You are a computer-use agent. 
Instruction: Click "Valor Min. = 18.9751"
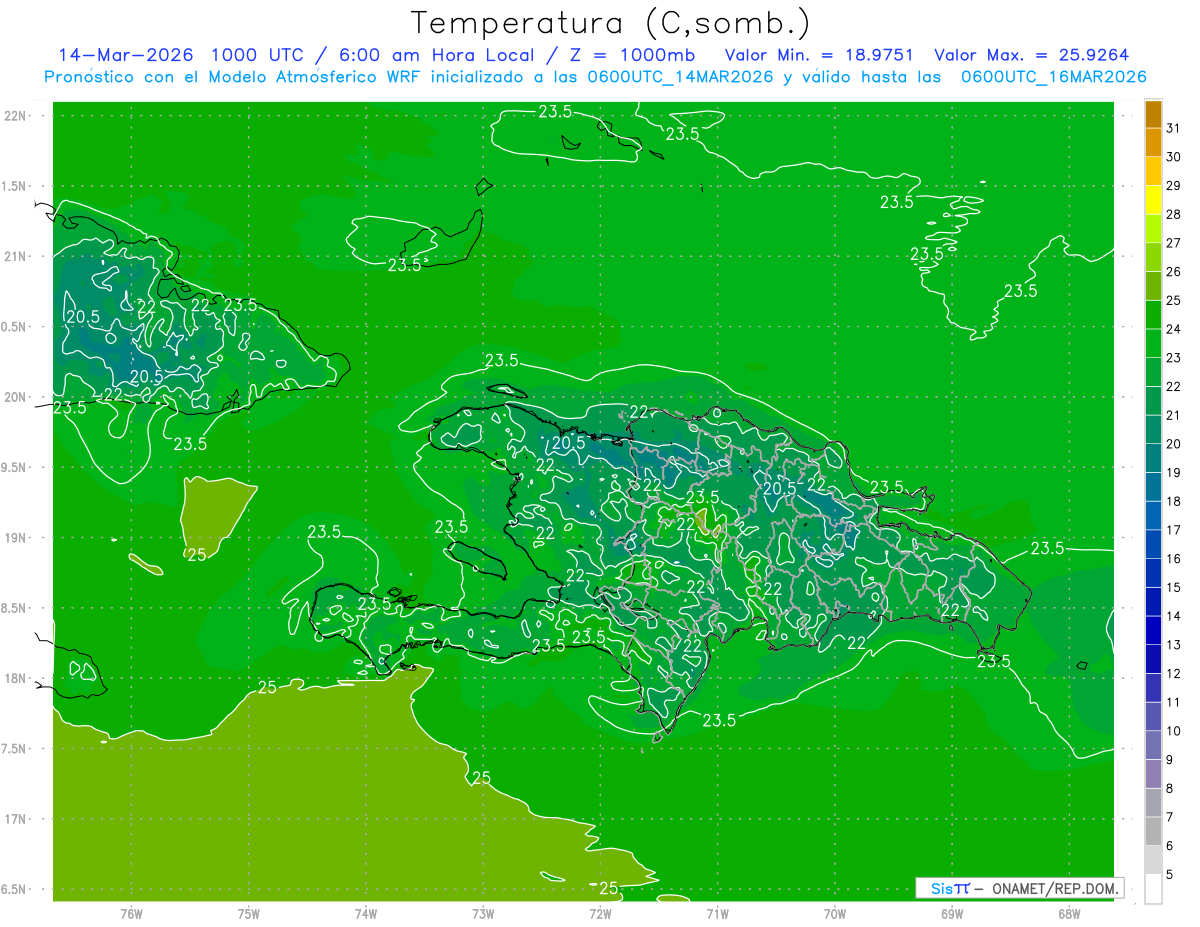point(818,55)
